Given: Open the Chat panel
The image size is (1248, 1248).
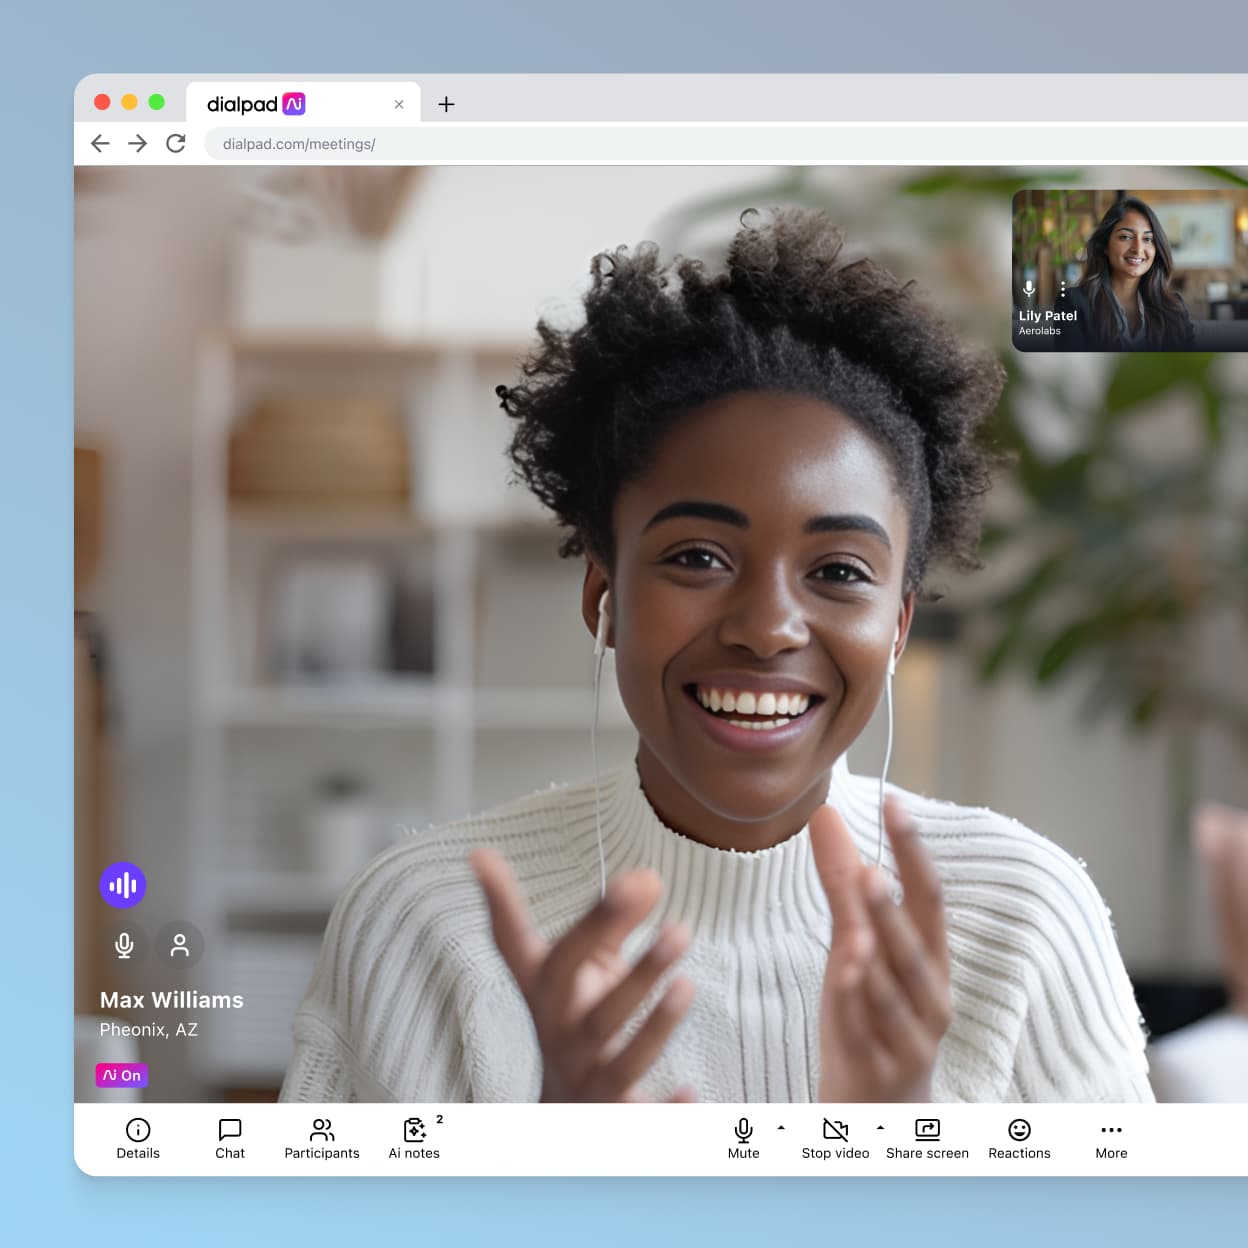Looking at the screenshot, I should tap(230, 1138).
